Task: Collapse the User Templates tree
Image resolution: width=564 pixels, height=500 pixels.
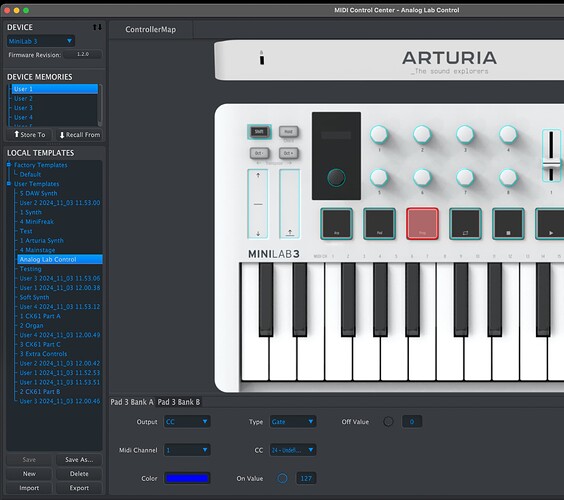Action: click(9, 184)
